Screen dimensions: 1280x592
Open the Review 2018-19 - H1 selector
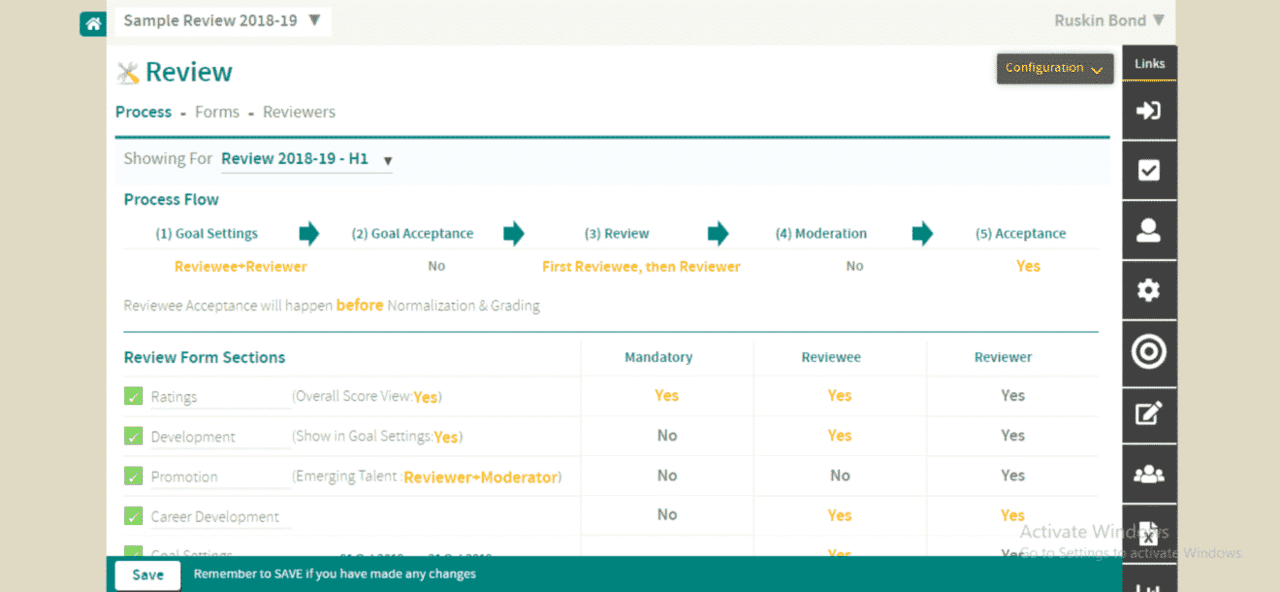[x=306, y=159]
